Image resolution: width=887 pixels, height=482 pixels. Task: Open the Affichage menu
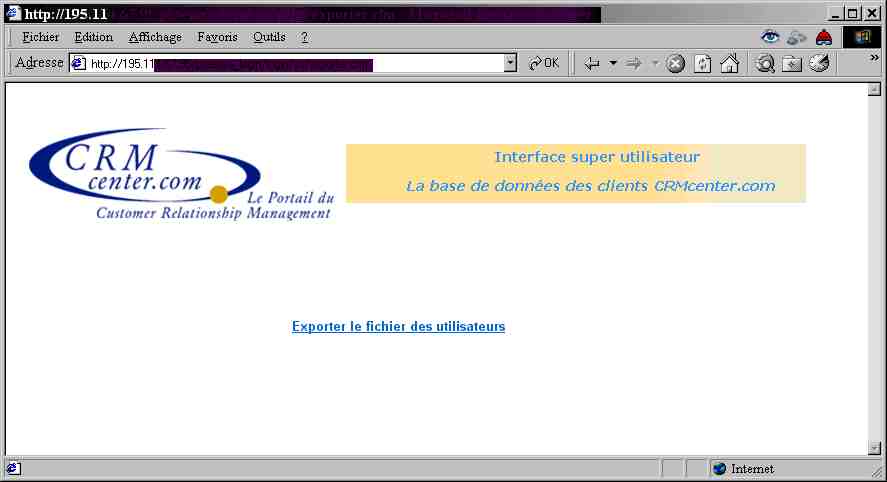155,37
